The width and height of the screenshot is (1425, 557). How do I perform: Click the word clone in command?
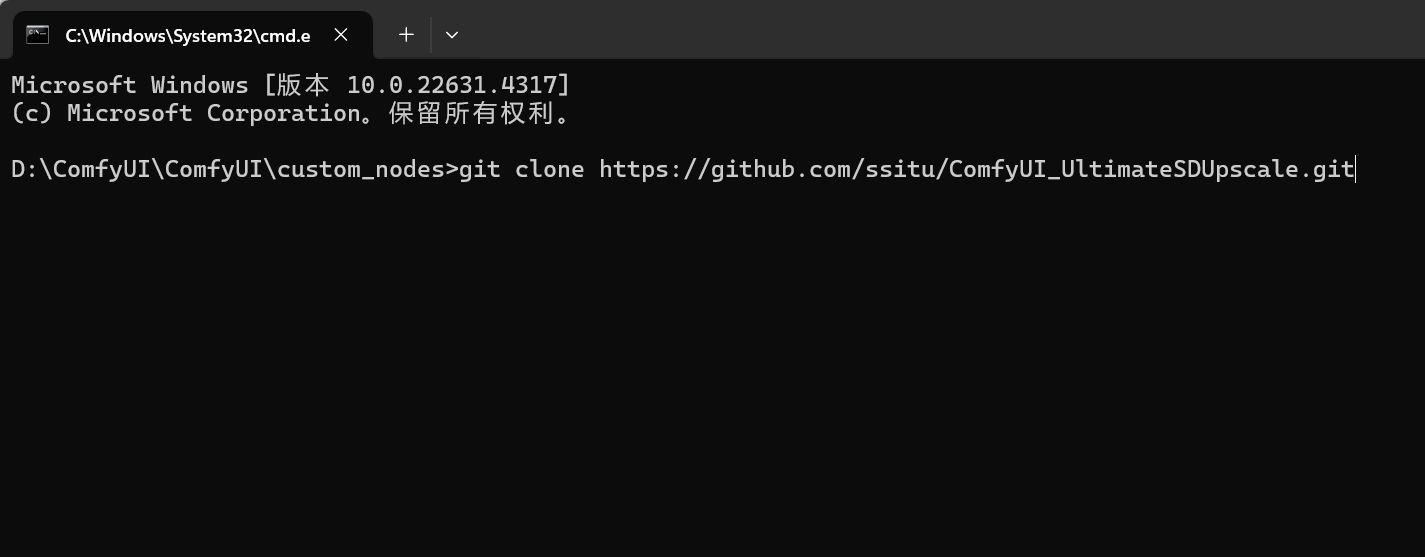(550, 169)
